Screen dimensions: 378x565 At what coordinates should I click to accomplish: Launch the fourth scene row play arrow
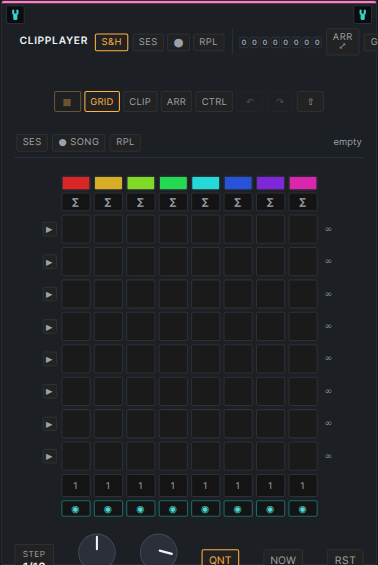coord(49,327)
